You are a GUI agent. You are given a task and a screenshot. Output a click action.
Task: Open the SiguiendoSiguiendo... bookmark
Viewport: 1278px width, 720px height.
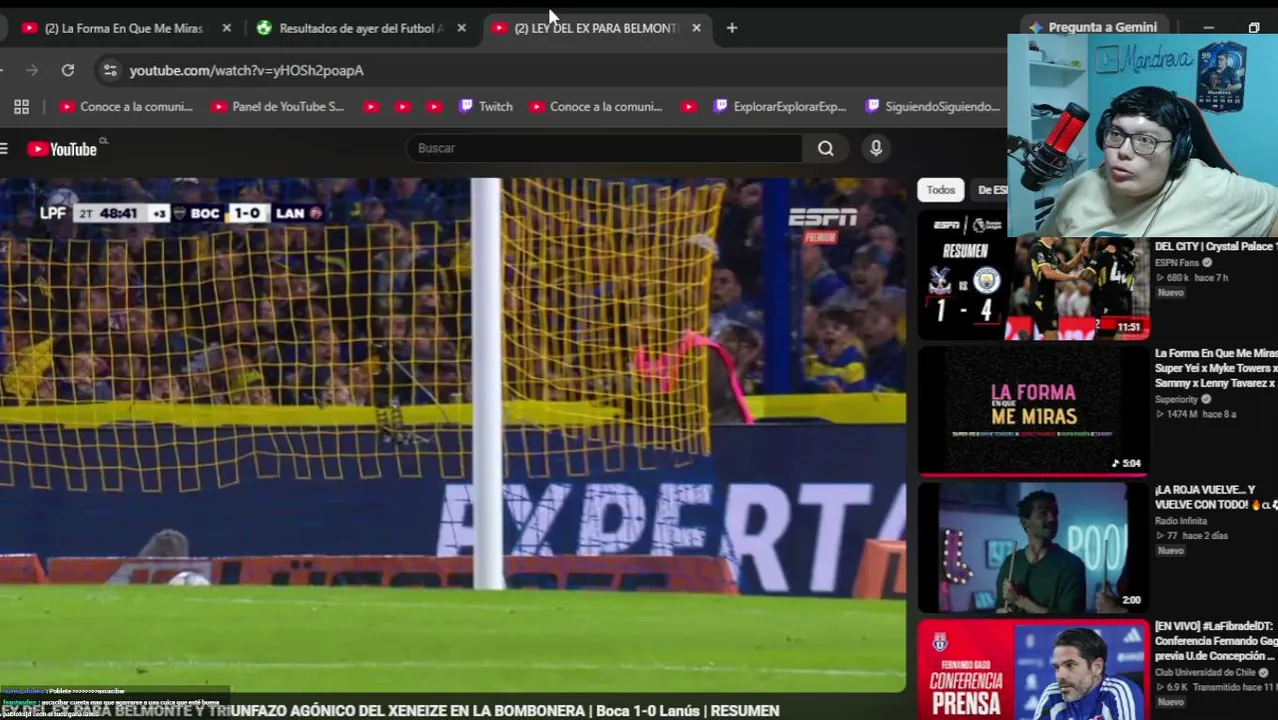[933, 107]
